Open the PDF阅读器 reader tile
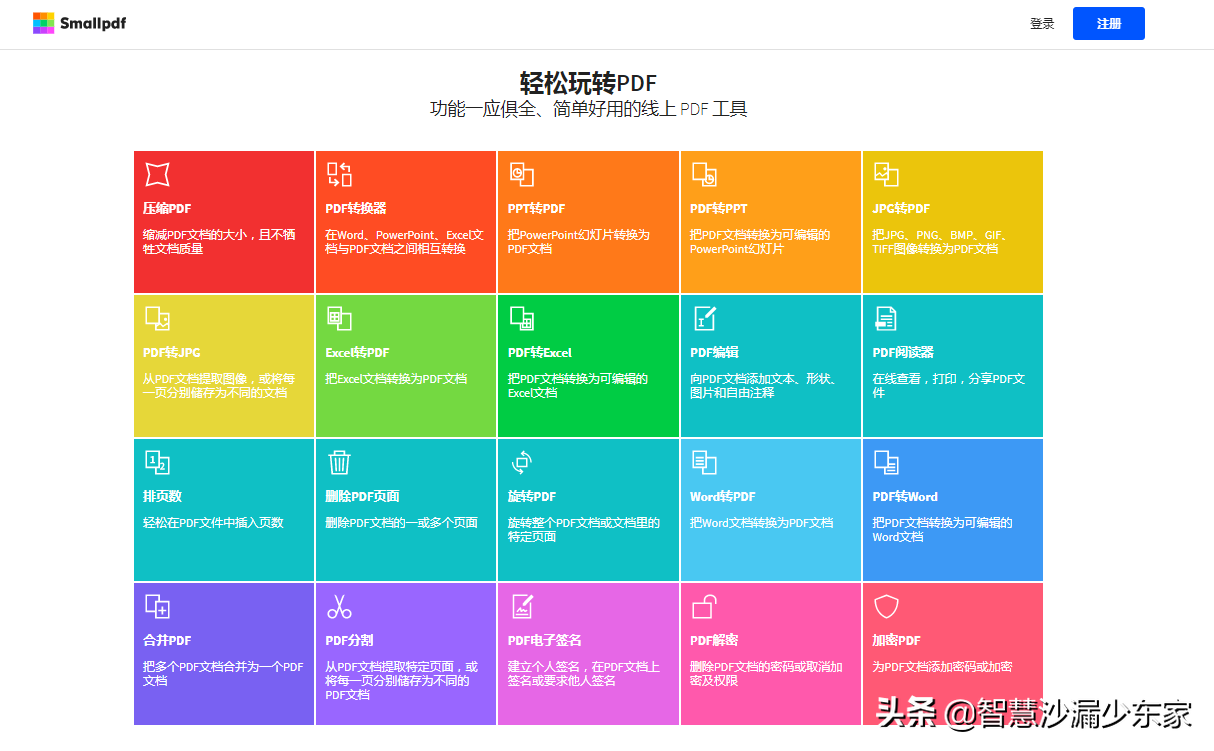This screenshot has height=751, width=1214. tap(953, 366)
